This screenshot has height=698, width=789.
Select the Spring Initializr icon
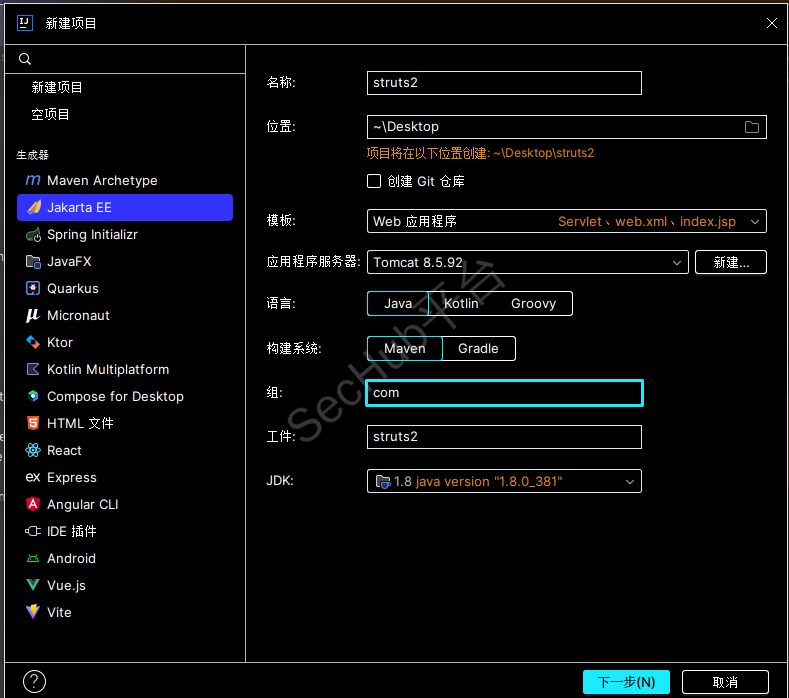pyautogui.click(x=33, y=235)
